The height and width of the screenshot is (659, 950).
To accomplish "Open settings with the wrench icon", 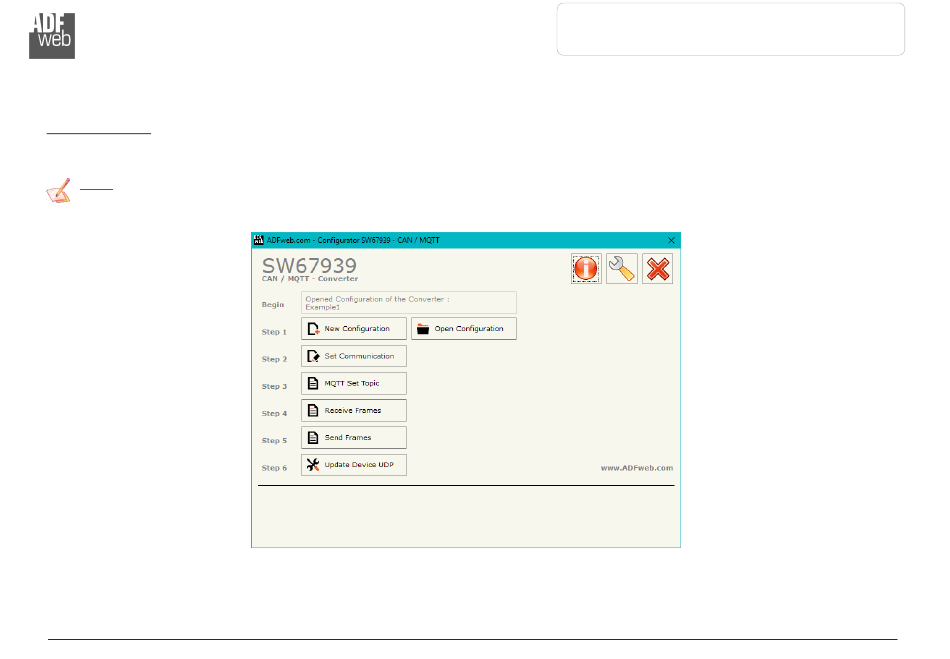I will tap(622, 269).
